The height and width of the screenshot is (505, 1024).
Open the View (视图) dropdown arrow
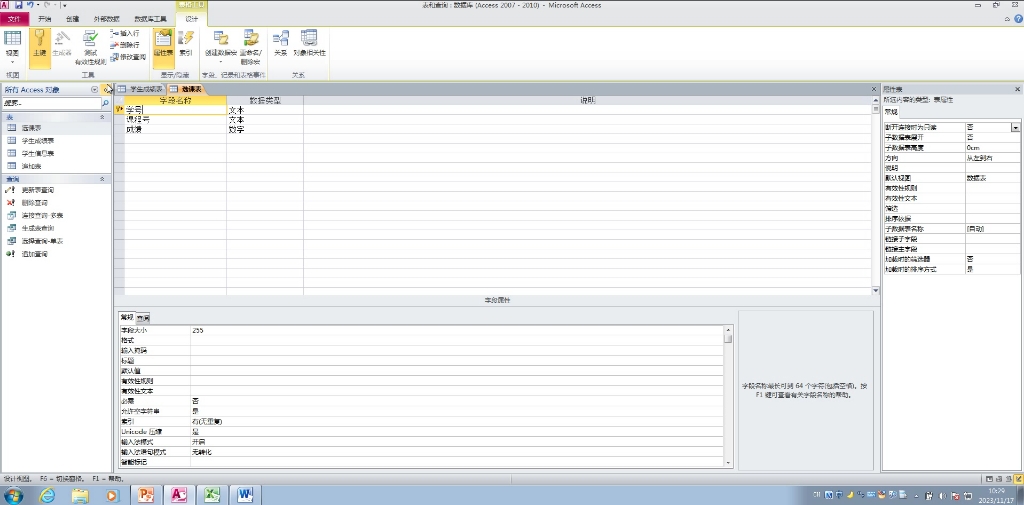[12, 61]
